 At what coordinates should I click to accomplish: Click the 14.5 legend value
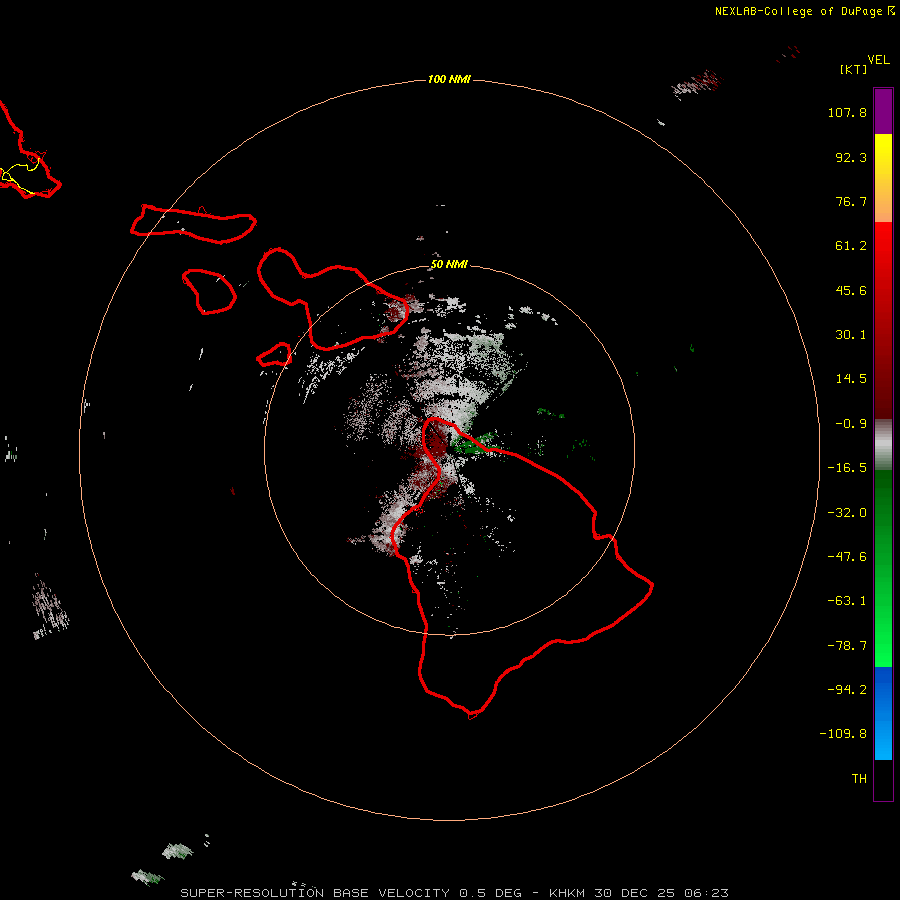pos(851,379)
